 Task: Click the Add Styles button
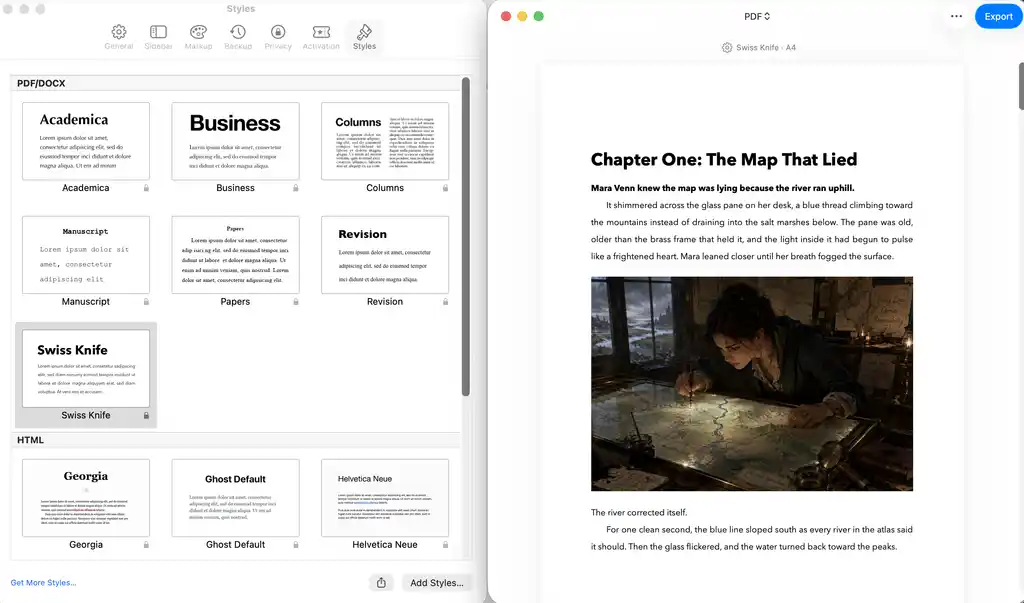[x=436, y=583]
